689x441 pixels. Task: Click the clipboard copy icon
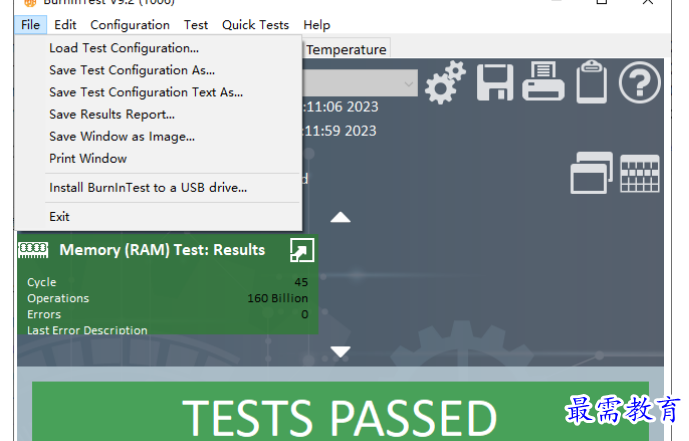click(591, 82)
